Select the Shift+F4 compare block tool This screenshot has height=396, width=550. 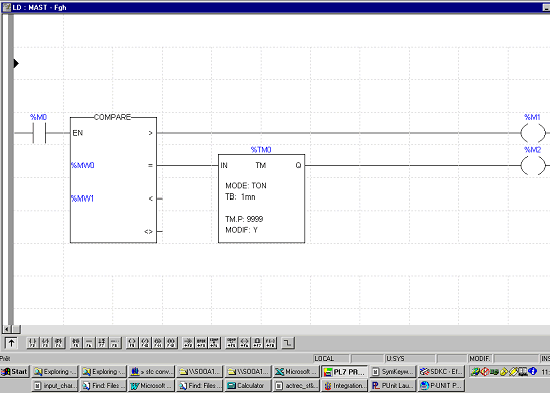pyautogui.click(x=214, y=343)
